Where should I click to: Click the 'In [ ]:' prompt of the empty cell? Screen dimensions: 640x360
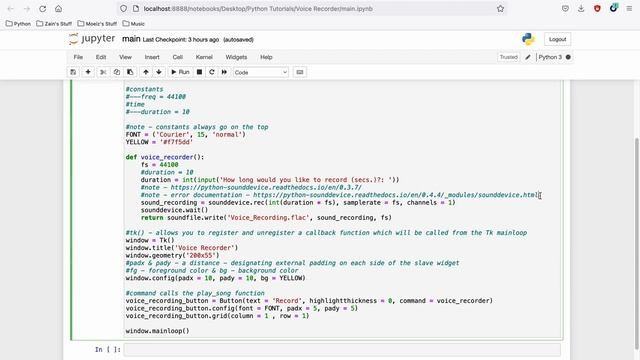[x=108, y=349]
